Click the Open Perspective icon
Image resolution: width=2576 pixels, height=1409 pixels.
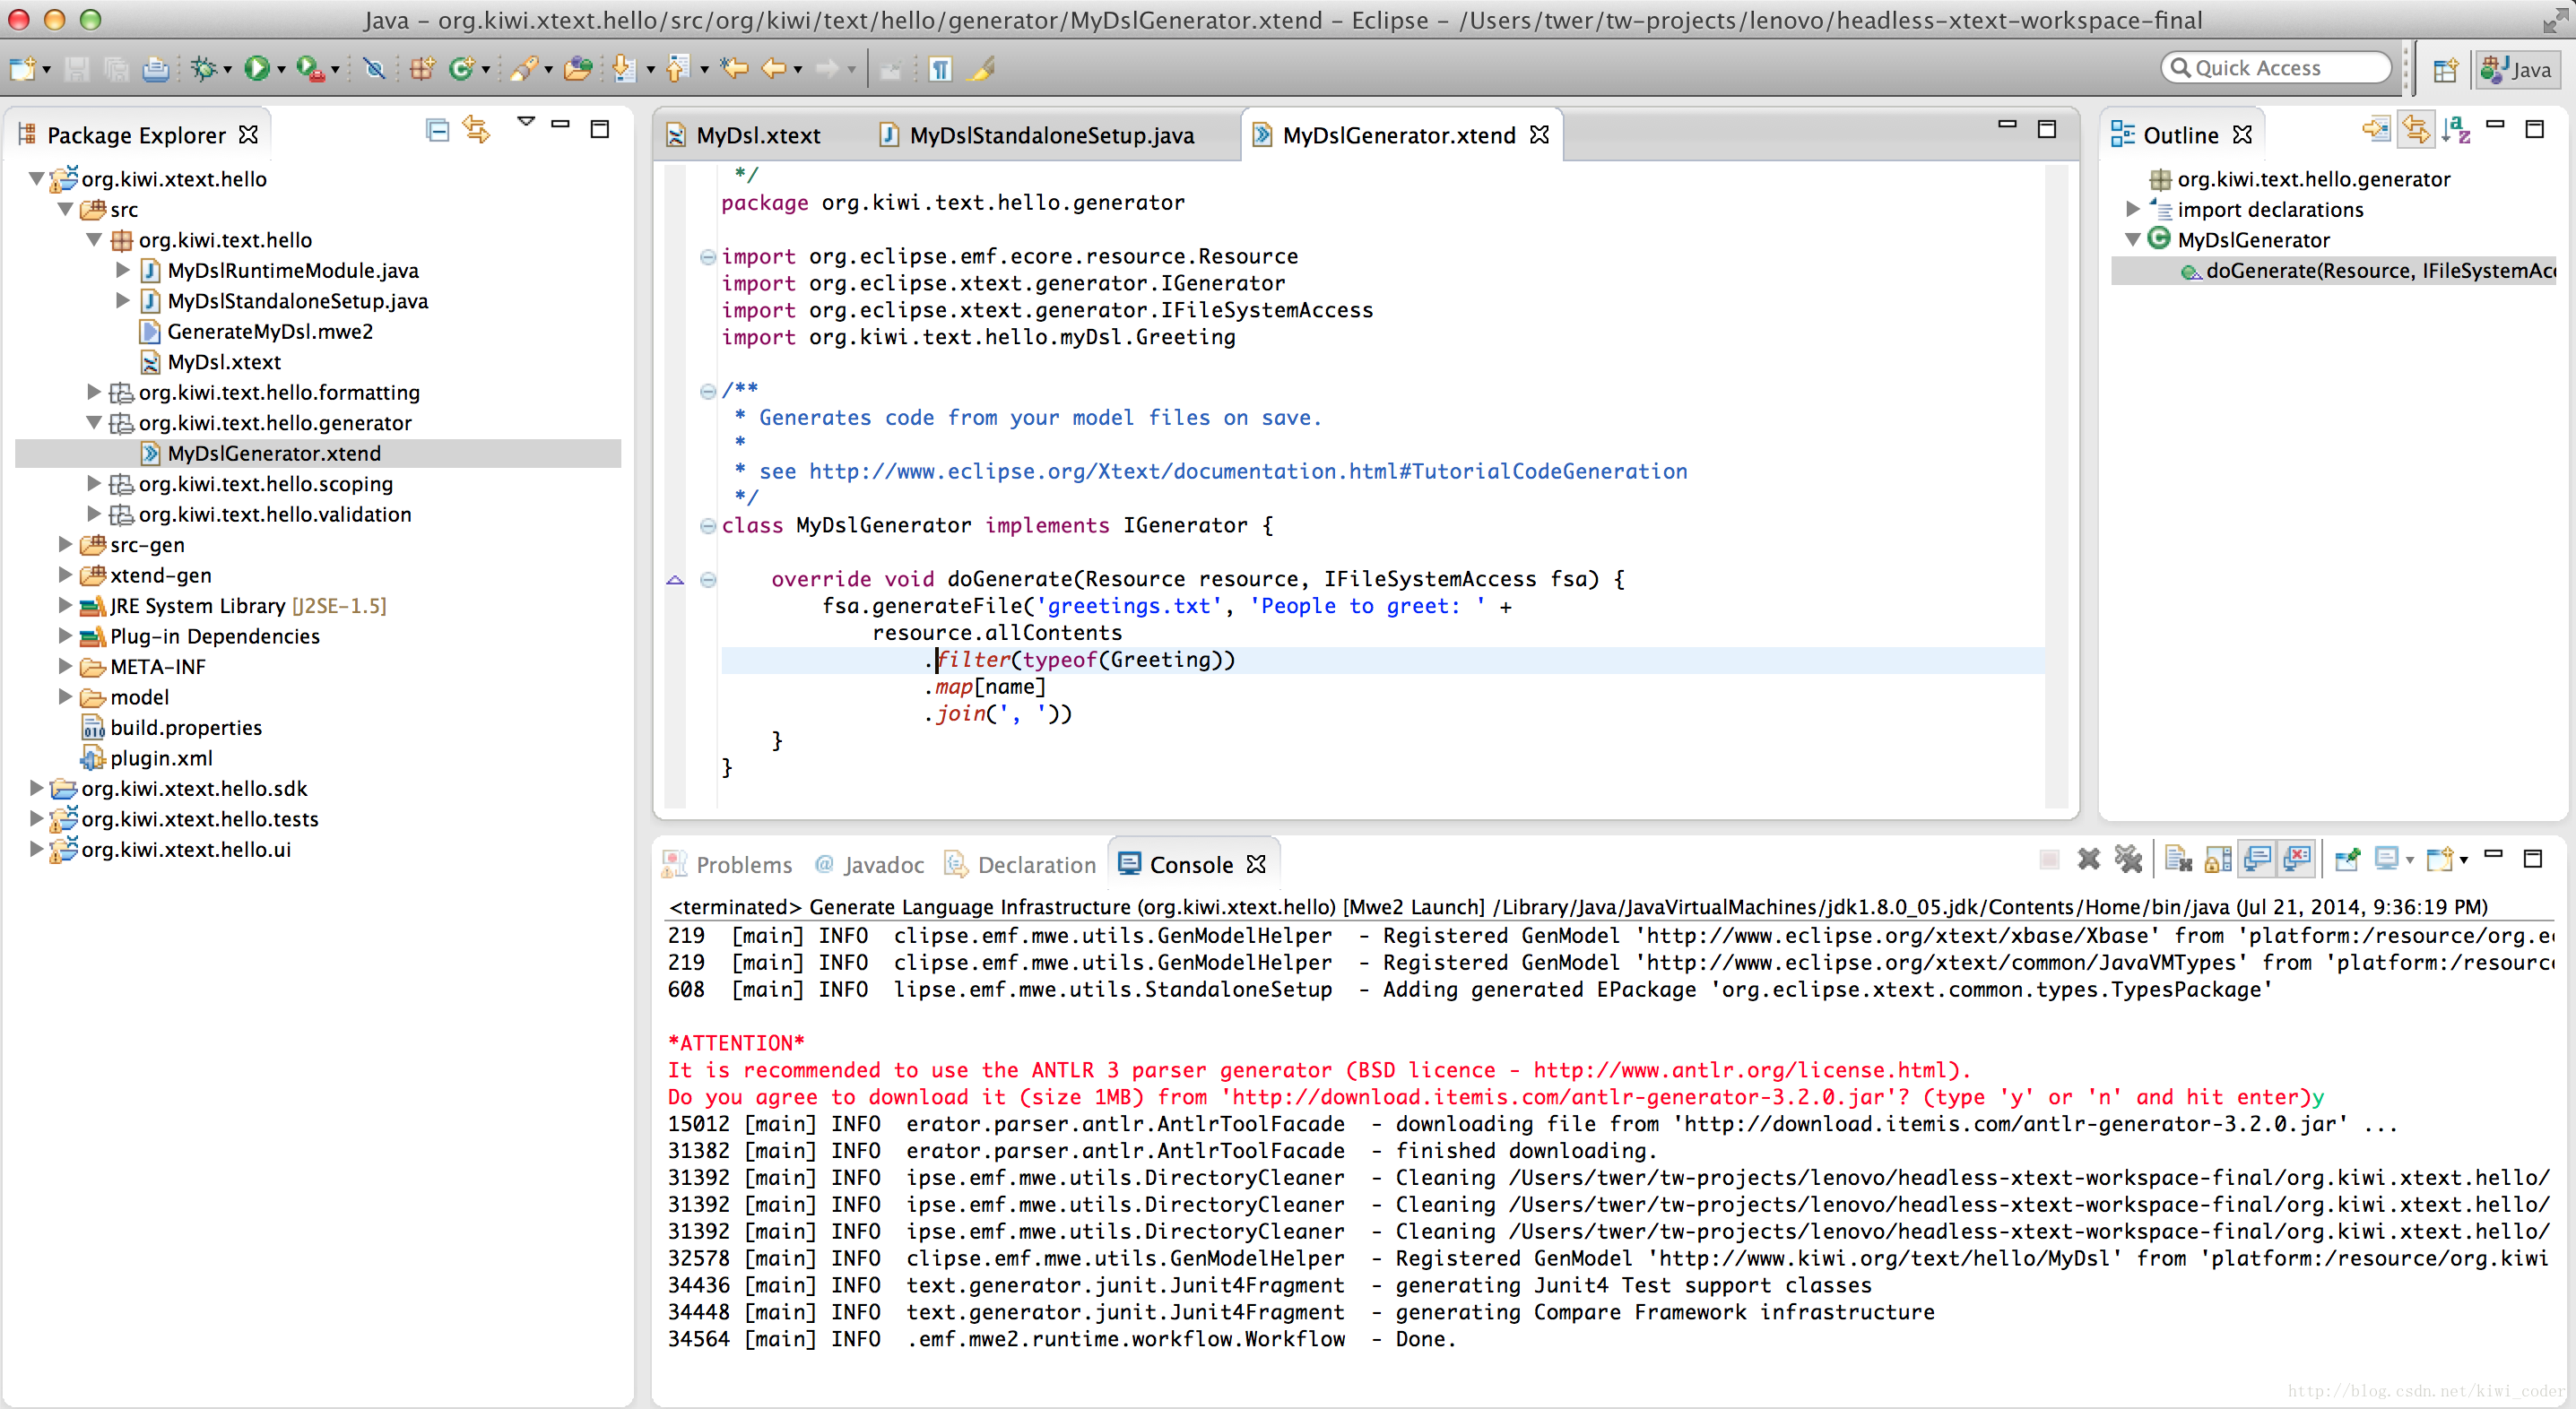tap(2446, 69)
